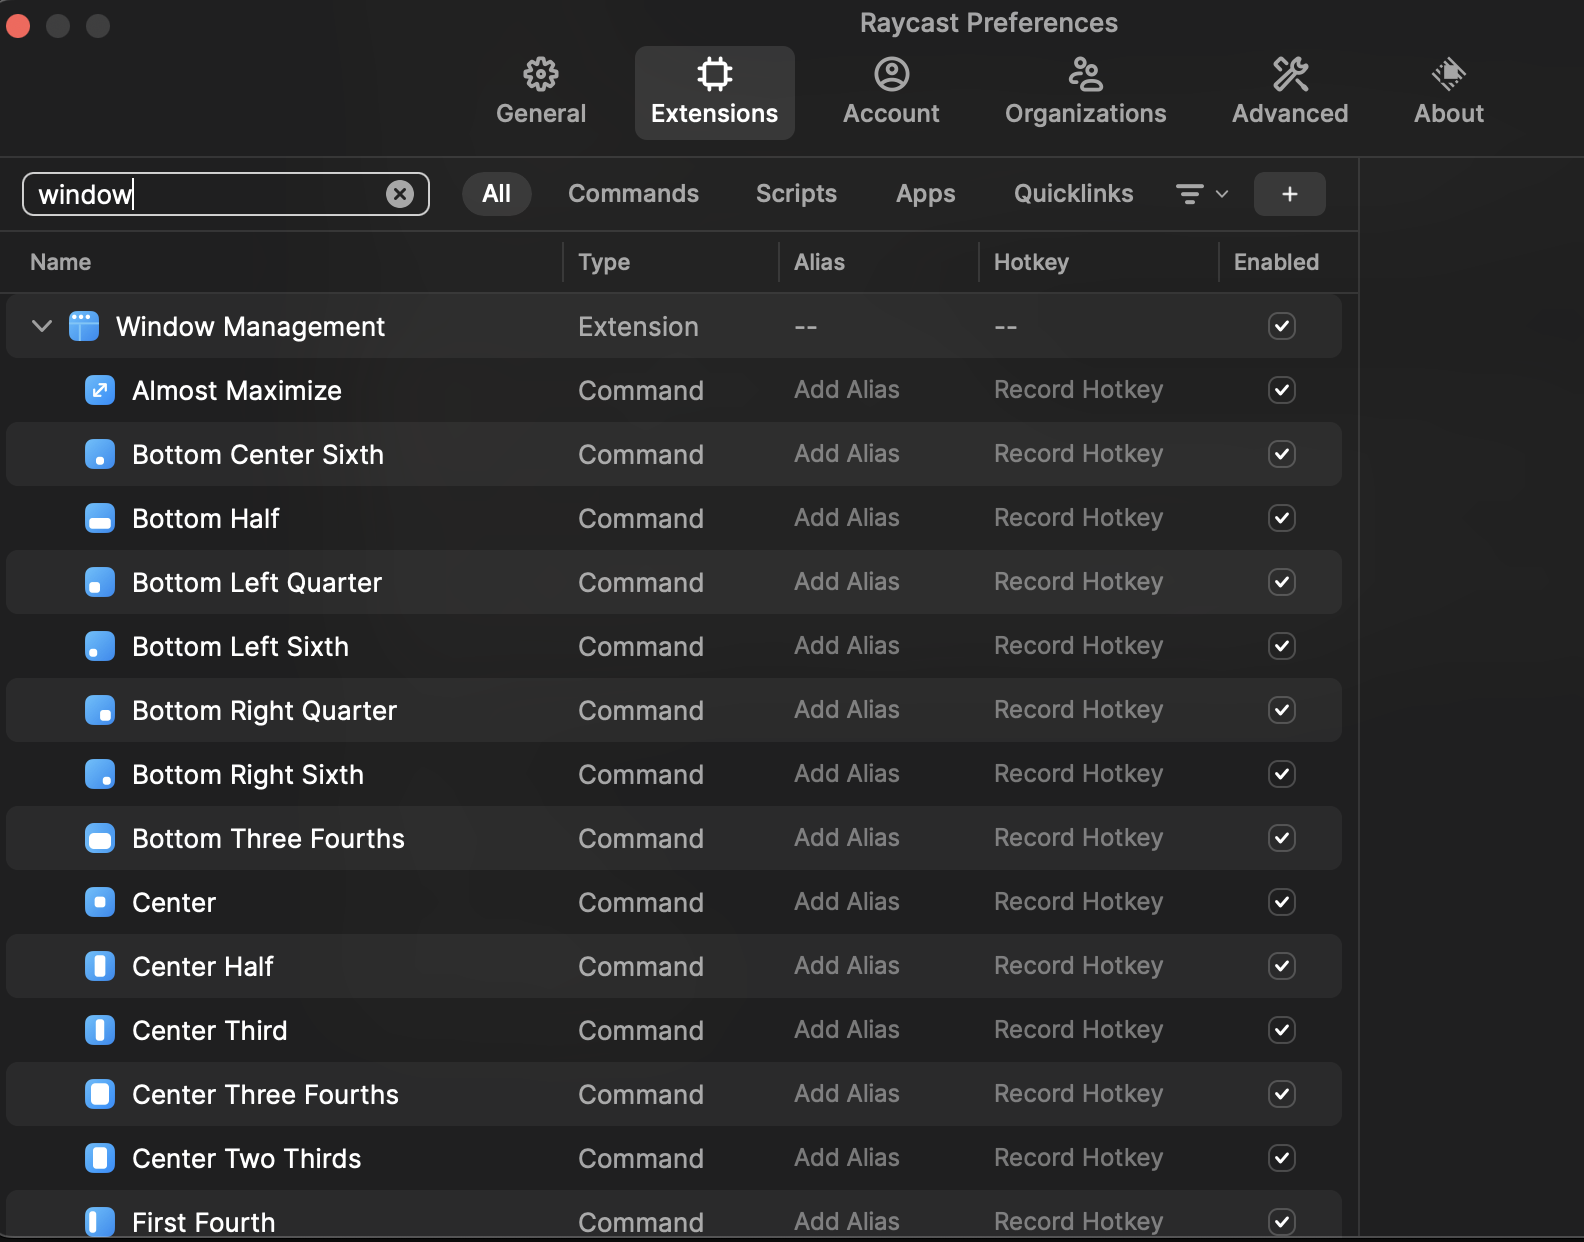Filter list by Quicklinks
Viewport: 1584px width, 1242px height.
(x=1073, y=194)
